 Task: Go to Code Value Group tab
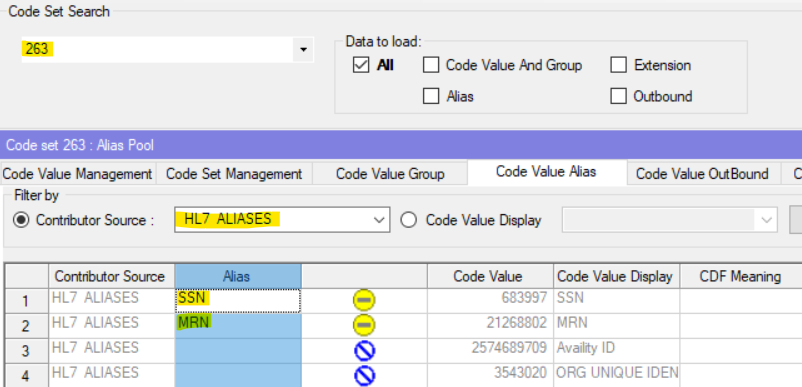(x=390, y=174)
